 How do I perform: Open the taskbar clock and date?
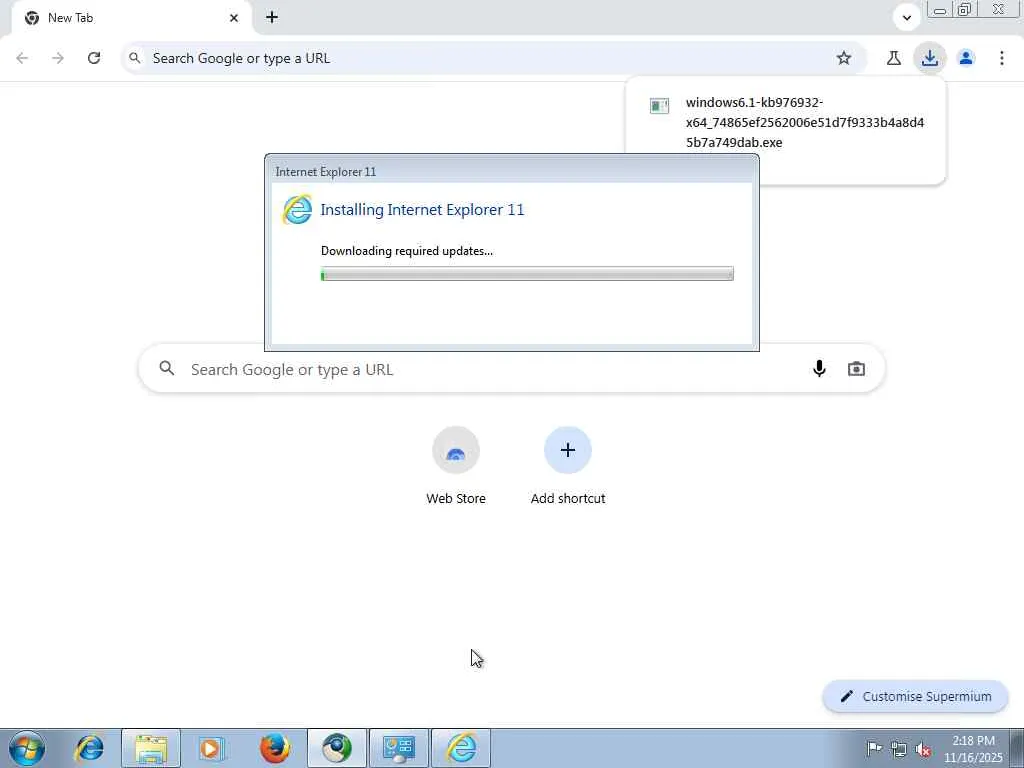click(973, 749)
